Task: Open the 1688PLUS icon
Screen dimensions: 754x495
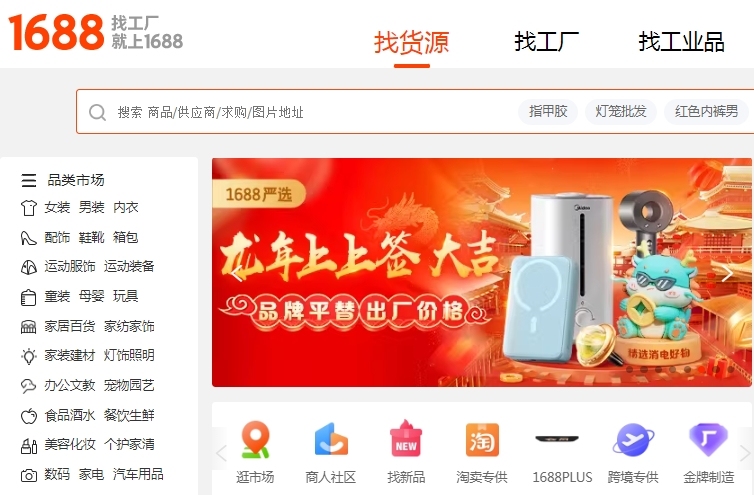Action: 557,439
